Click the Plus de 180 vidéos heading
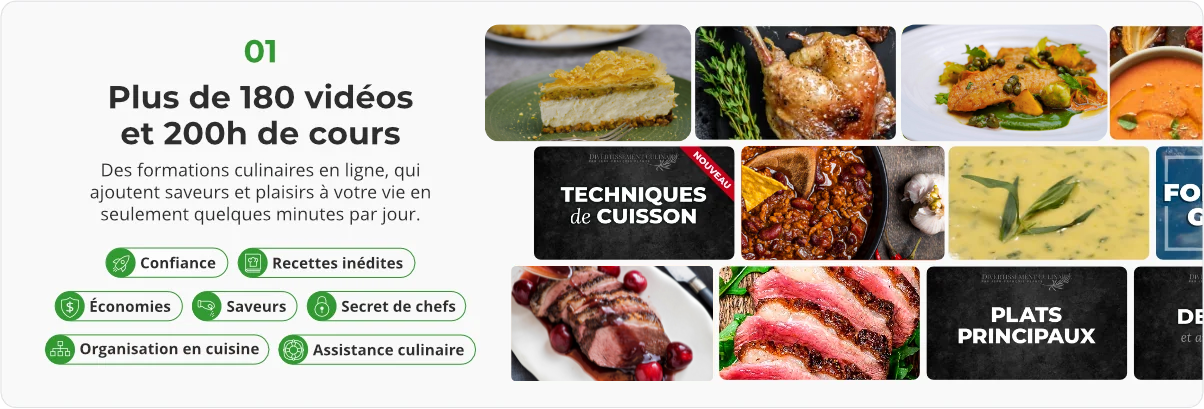This screenshot has height=409, width=1204. [260, 98]
